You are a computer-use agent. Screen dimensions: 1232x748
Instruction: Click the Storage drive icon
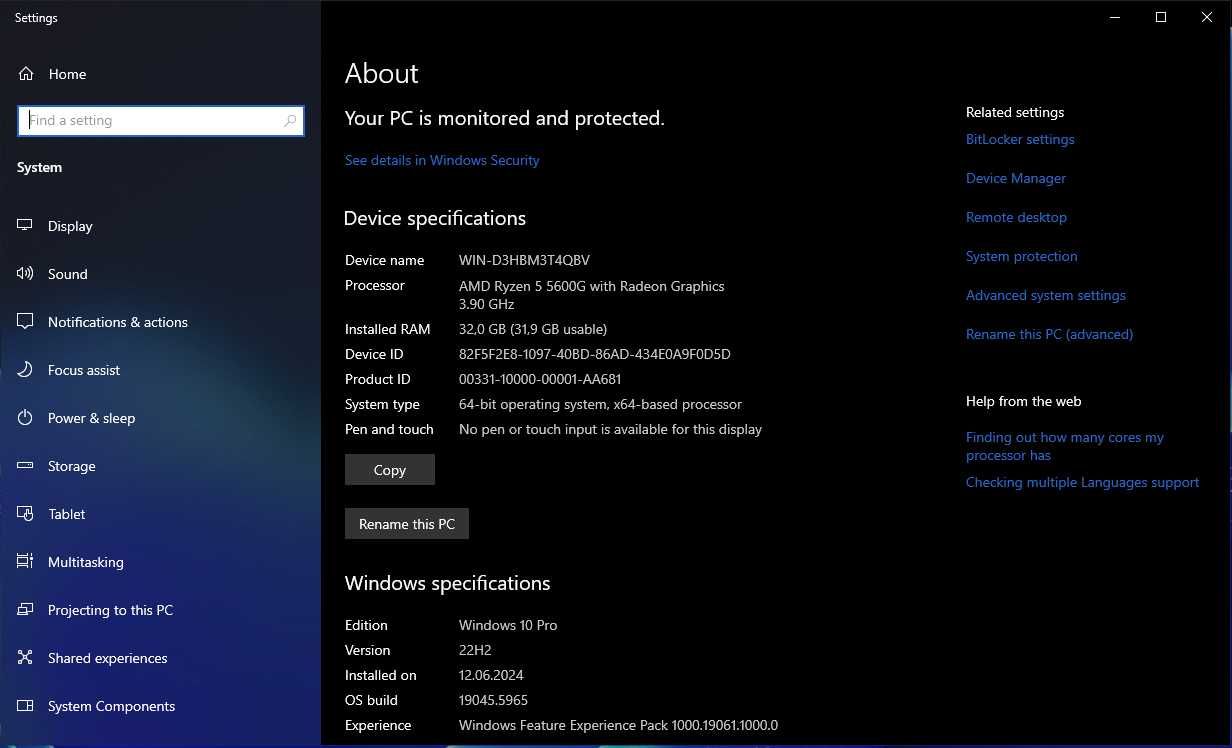(x=26, y=466)
